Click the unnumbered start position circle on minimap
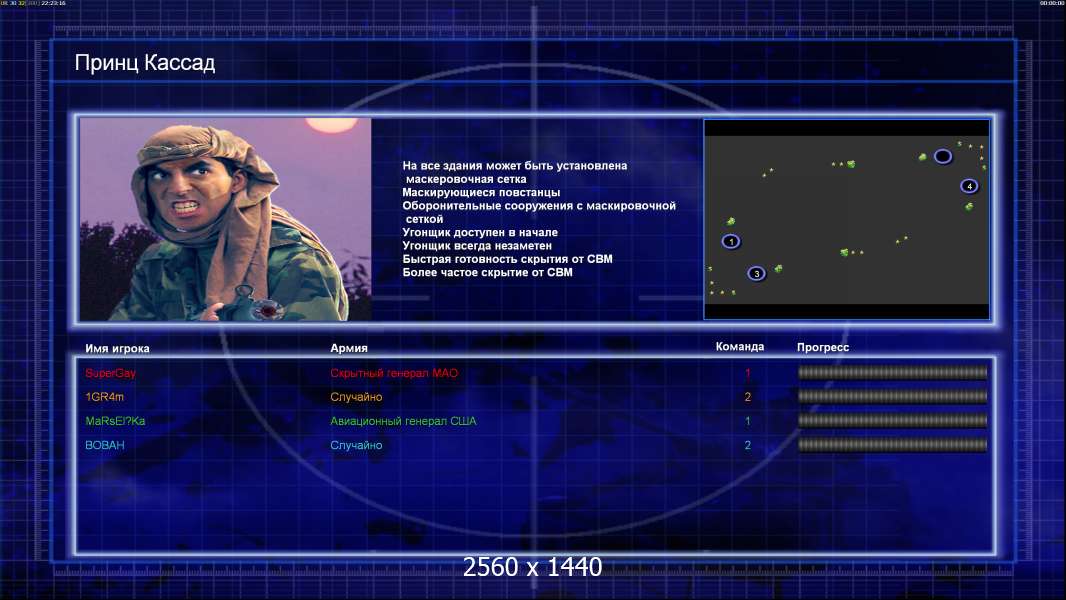This screenshot has width=1066, height=600. pos(942,156)
